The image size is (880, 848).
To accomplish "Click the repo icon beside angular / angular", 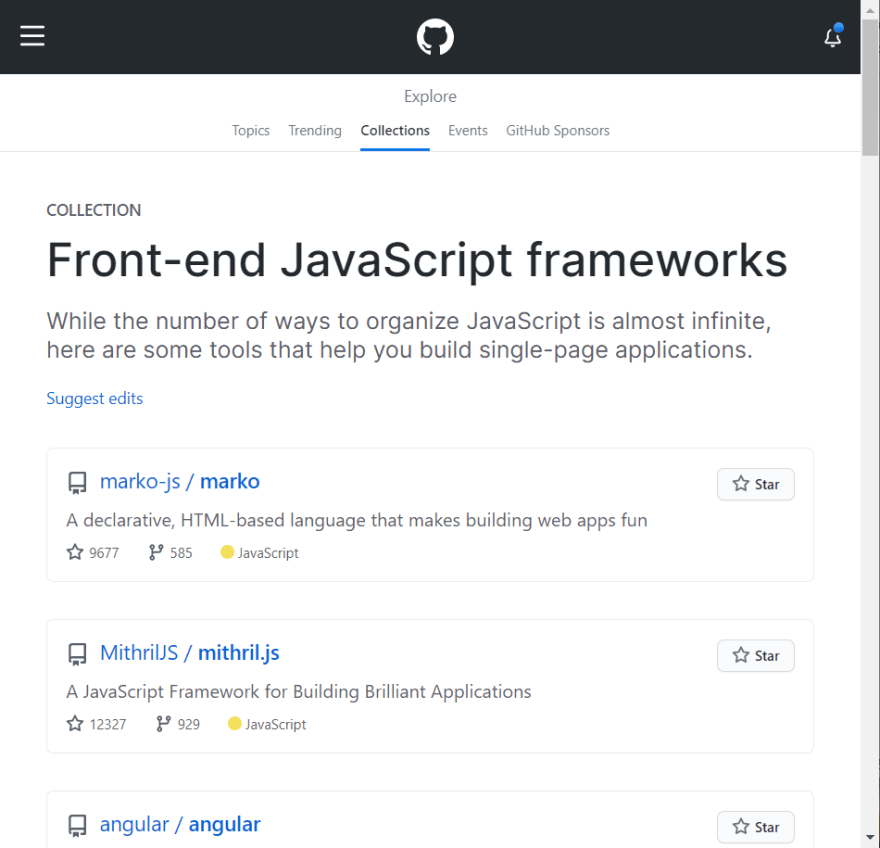I will [x=77, y=826].
